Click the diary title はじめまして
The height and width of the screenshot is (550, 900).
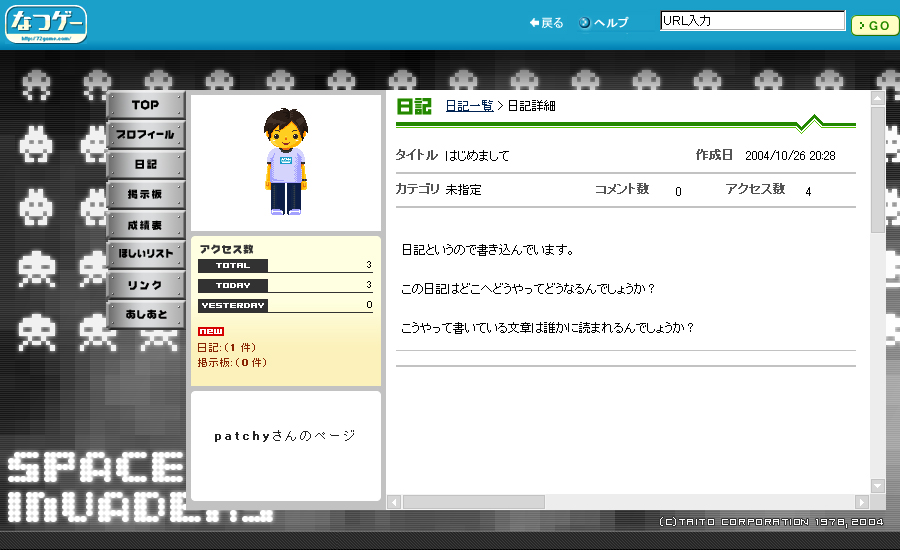pos(477,156)
